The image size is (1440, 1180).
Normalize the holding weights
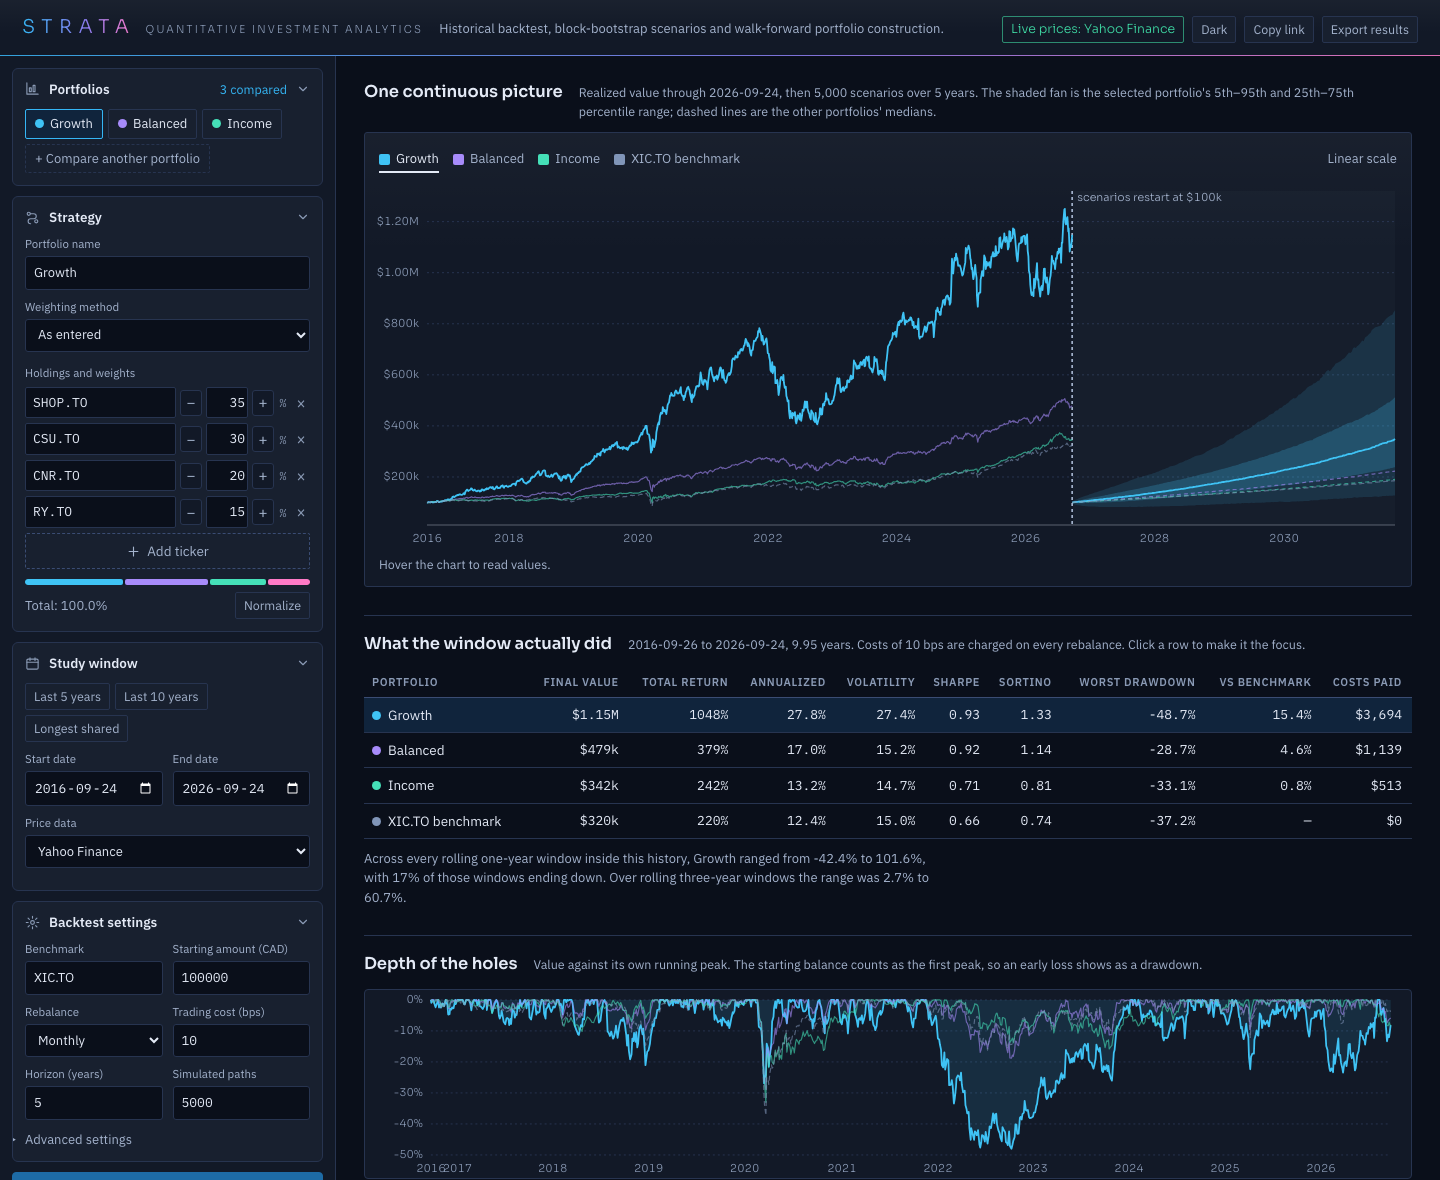pyautogui.click(x=272, y=606)
